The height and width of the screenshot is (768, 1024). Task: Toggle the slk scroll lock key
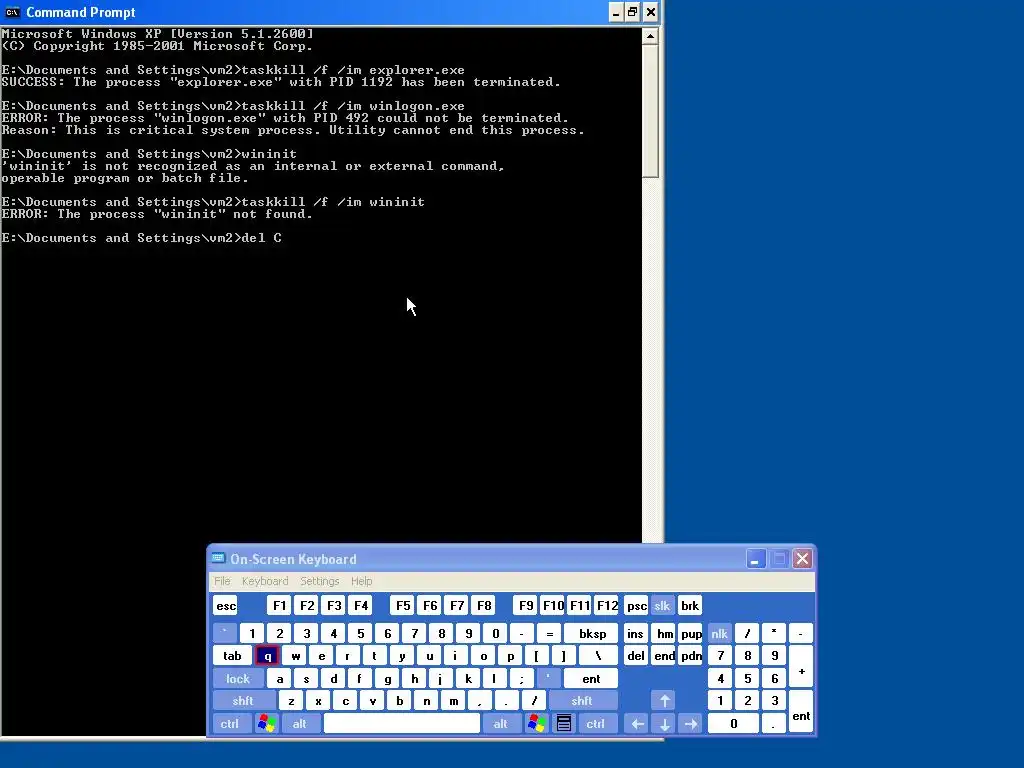tap(662, 605)
